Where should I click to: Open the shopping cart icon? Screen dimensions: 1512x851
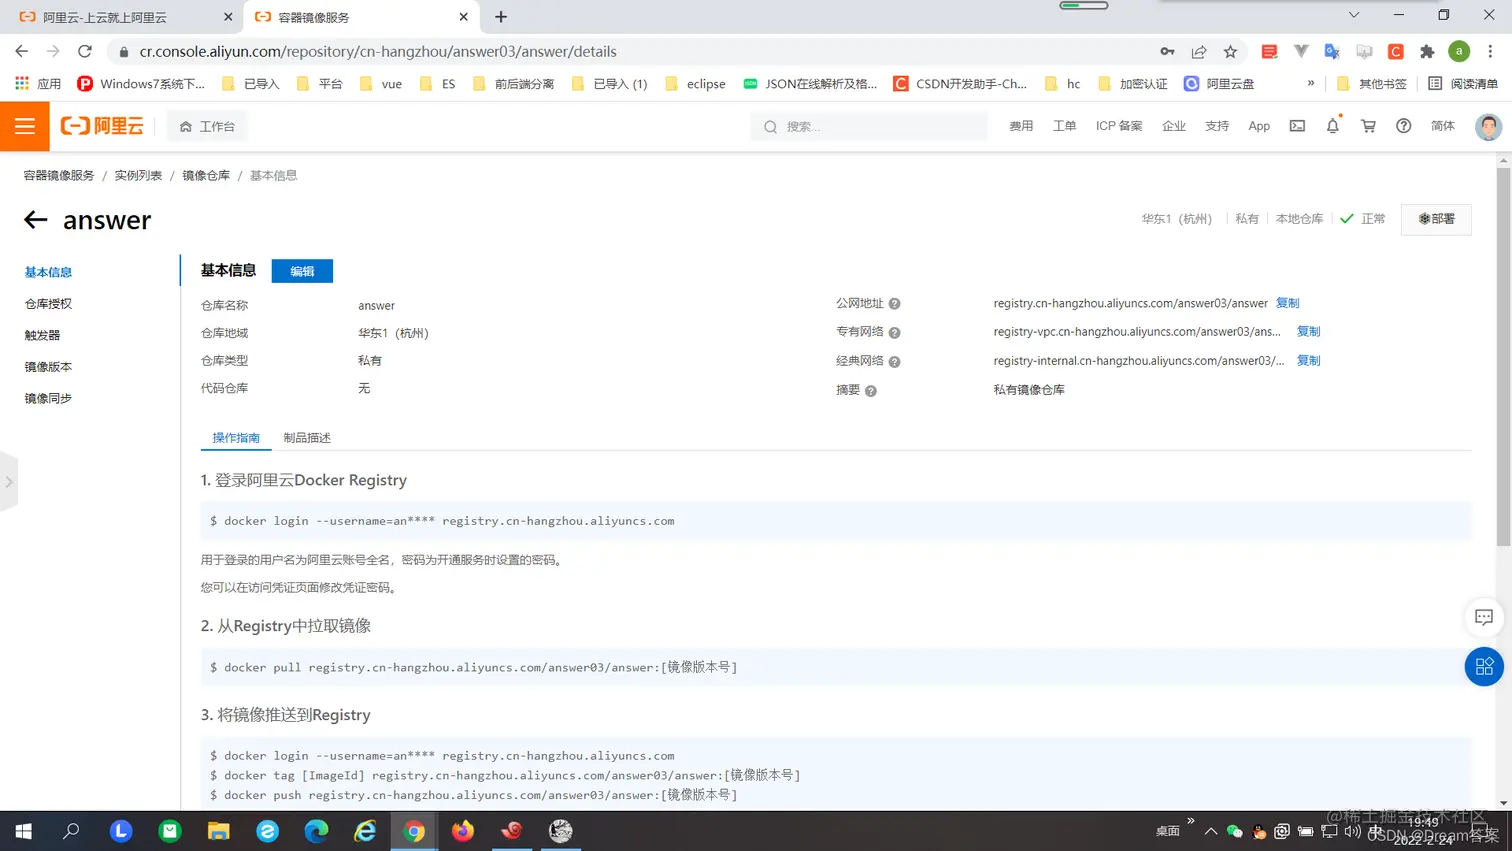click(1368, 126)
